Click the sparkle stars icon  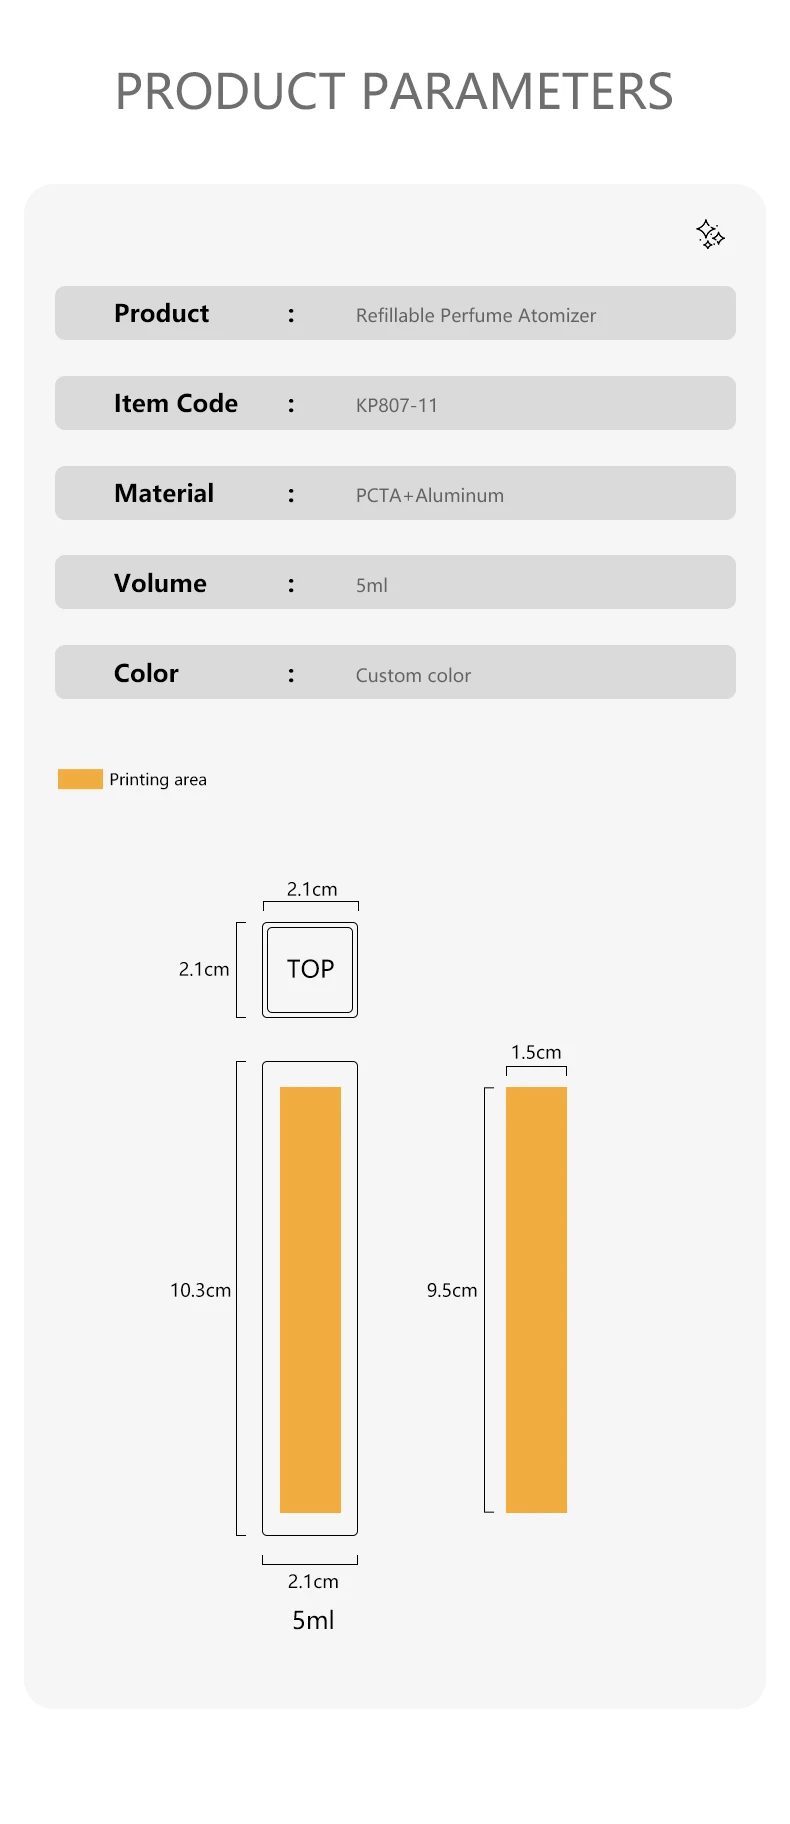click(710, 234)
